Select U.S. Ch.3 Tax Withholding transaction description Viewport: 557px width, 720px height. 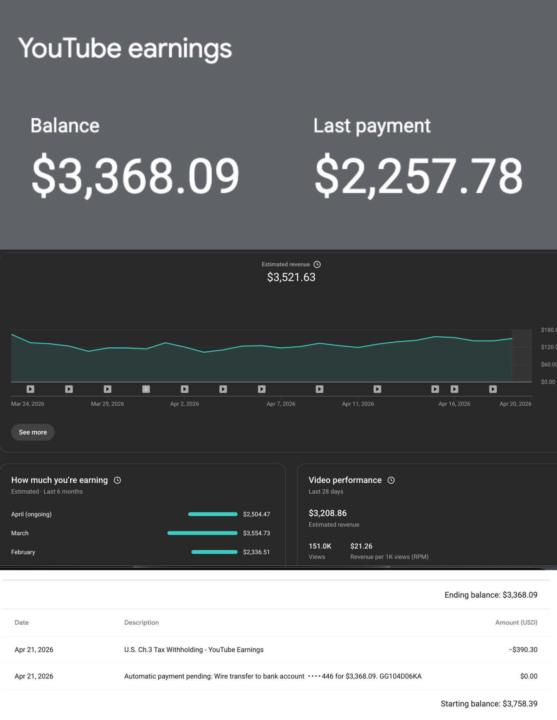point(194,649)
